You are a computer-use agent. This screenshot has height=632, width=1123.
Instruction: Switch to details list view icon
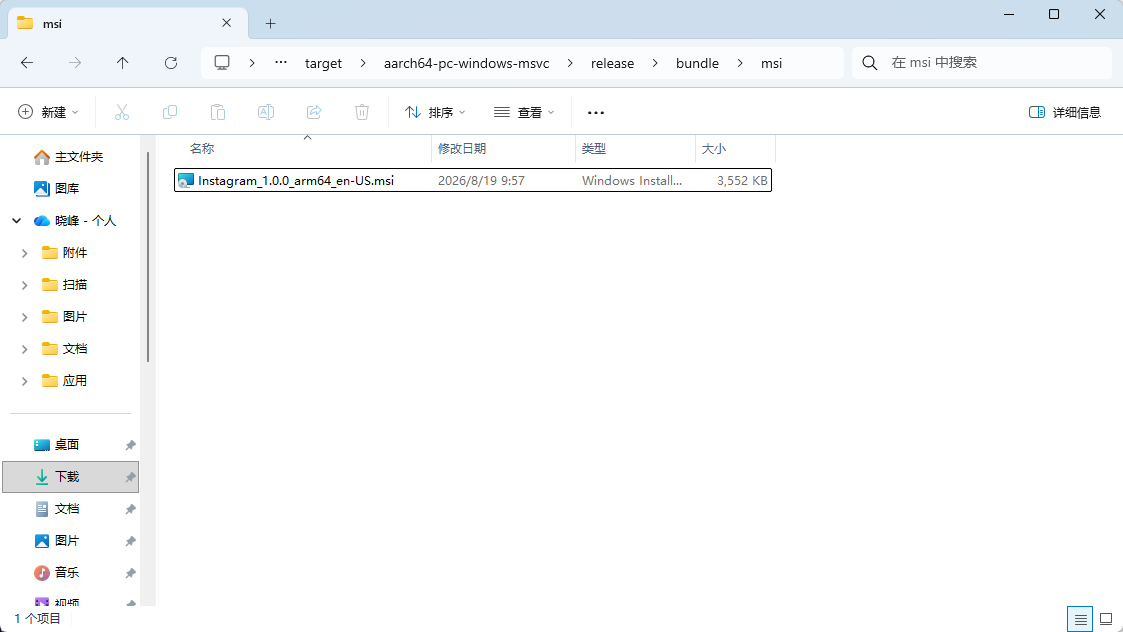pos(1081,619)
